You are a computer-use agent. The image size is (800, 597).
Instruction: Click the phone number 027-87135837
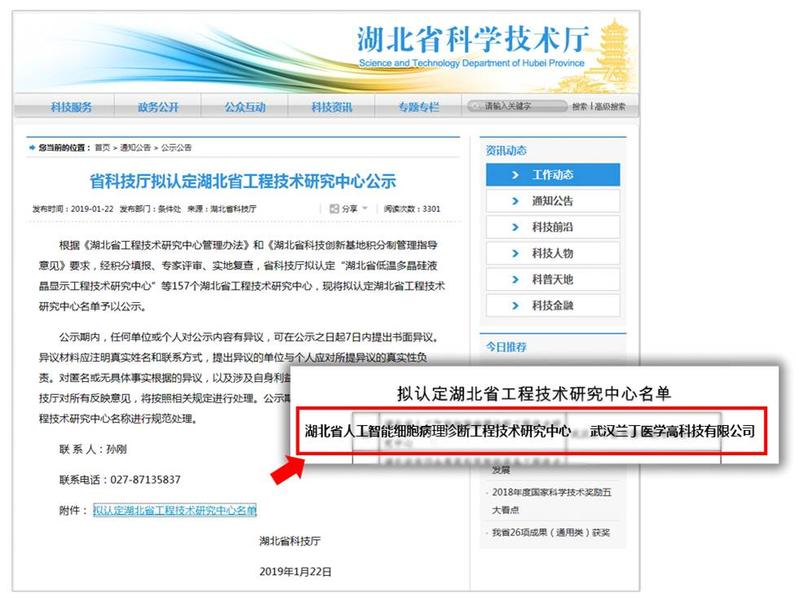tap(145, 480)
